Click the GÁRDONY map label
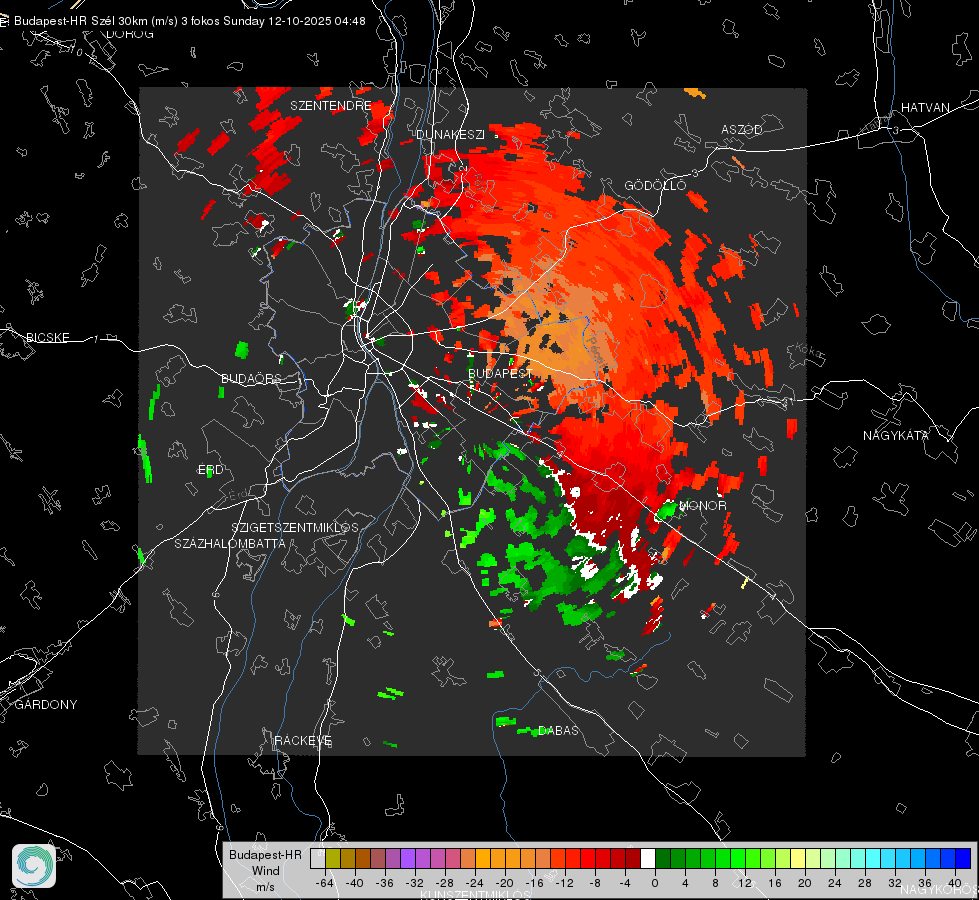This screenshot has height=900, width=979. tap(46, 705)
